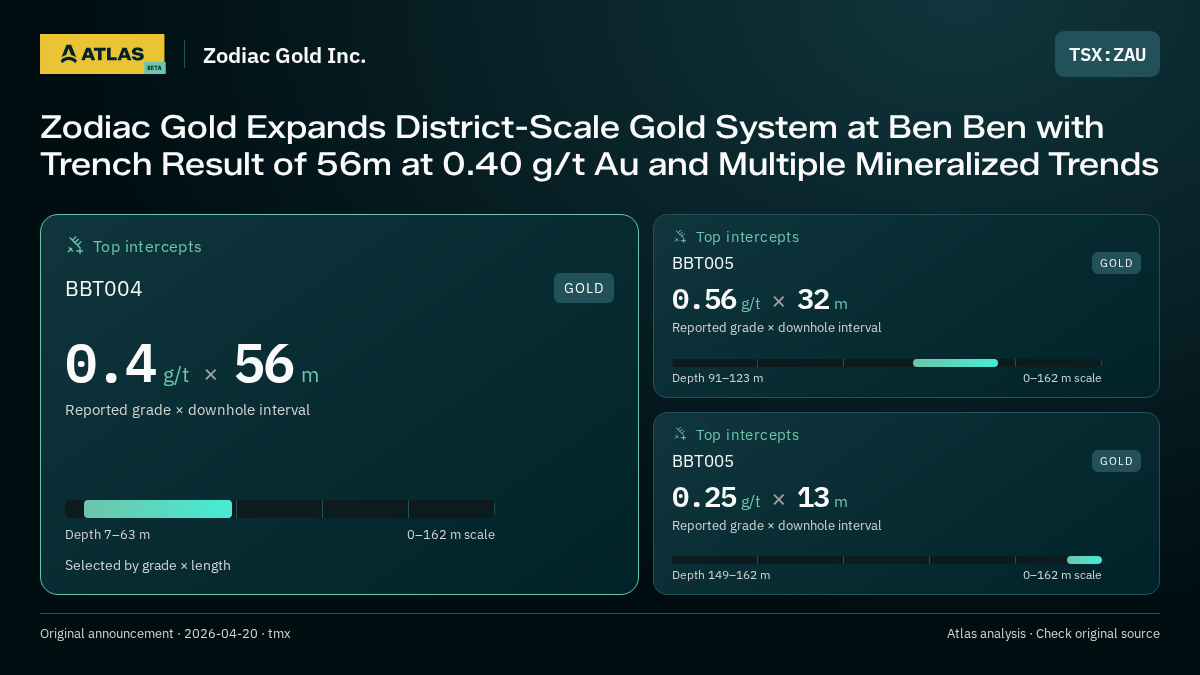Click the 'Depth 7–63 m' label
This screenshot has height=675, width=1200.
coord(107,534)
